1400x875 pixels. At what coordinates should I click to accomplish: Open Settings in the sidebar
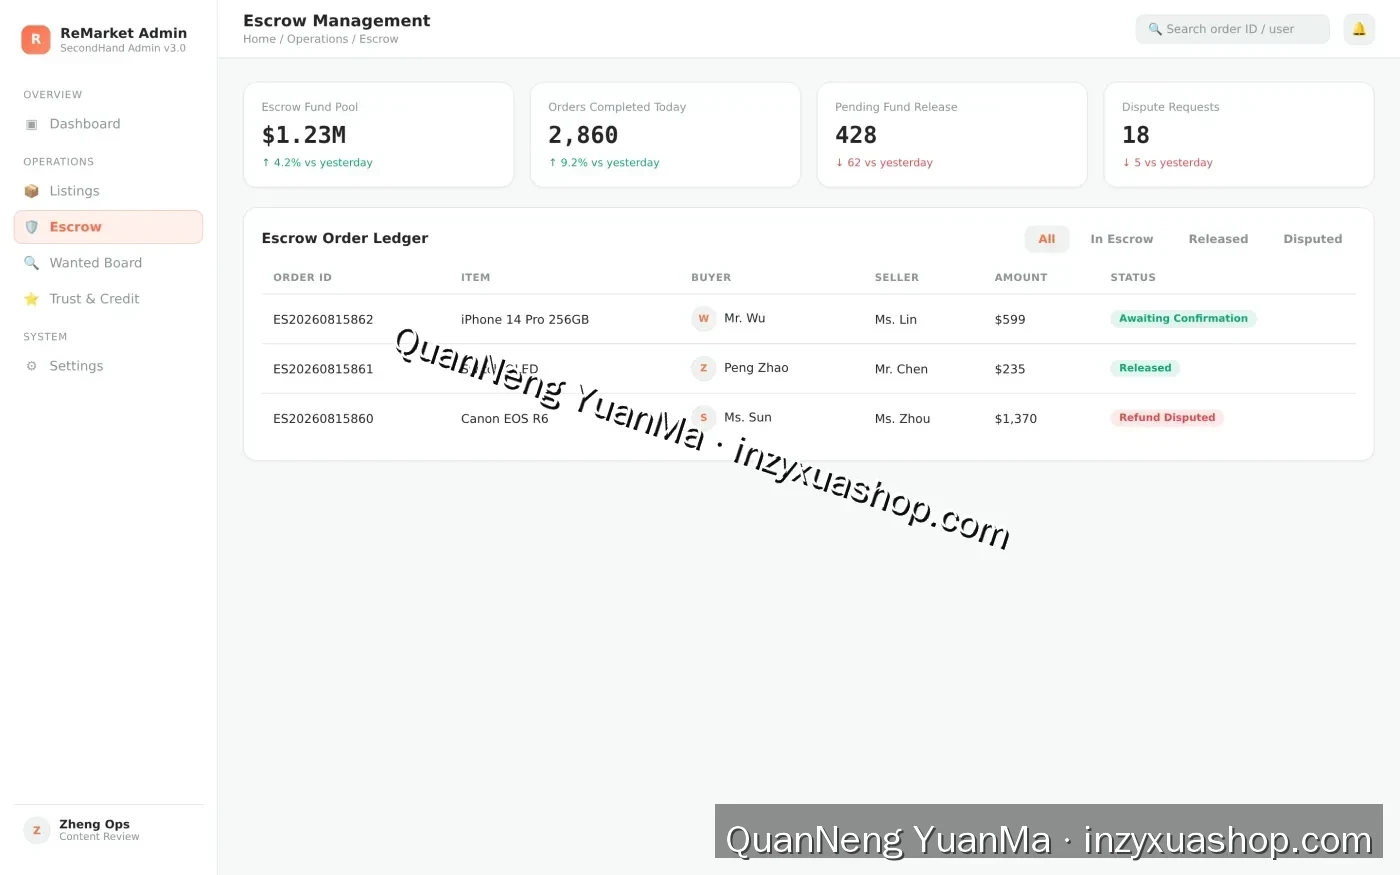pos(108,366)
